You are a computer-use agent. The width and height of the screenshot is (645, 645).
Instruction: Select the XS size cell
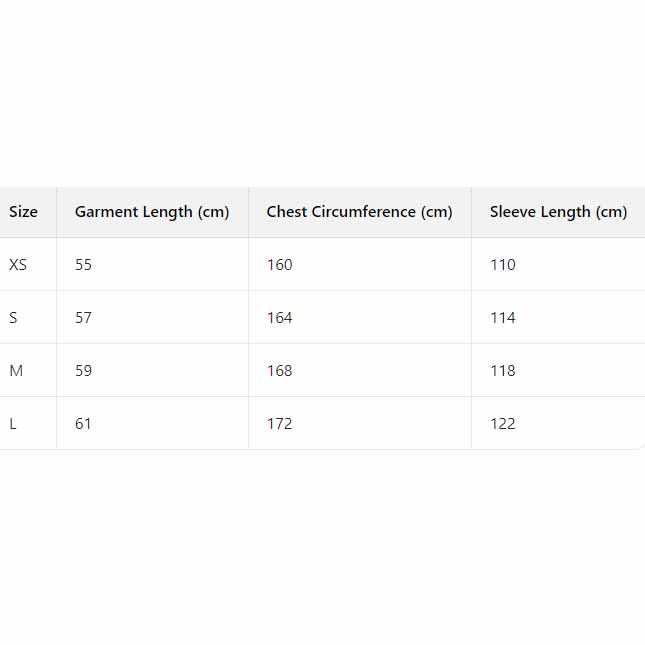point(18,265)
